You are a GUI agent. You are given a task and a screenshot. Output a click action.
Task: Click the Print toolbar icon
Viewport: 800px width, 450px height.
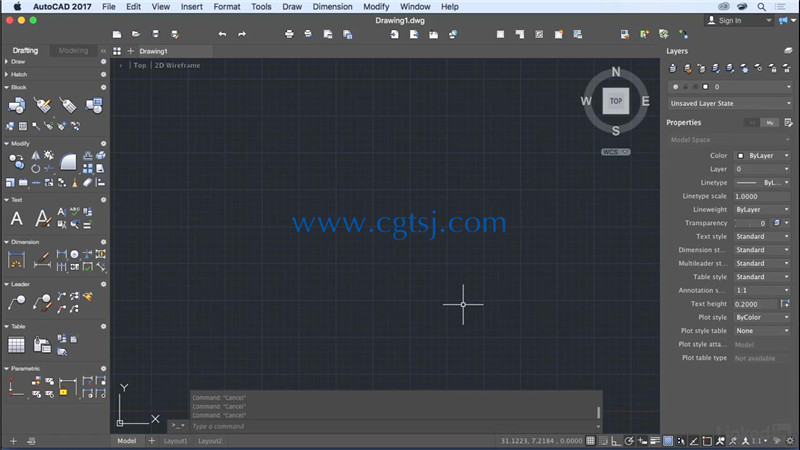point(289,34)
